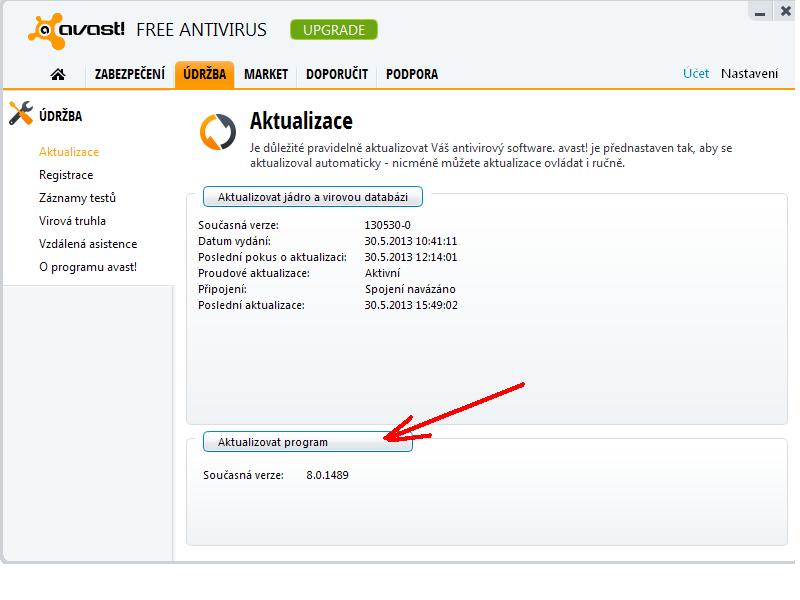Open the ZABEZPEČENÍ tab
This screenshot has width=800, height=600.
[x=130, y=74]
